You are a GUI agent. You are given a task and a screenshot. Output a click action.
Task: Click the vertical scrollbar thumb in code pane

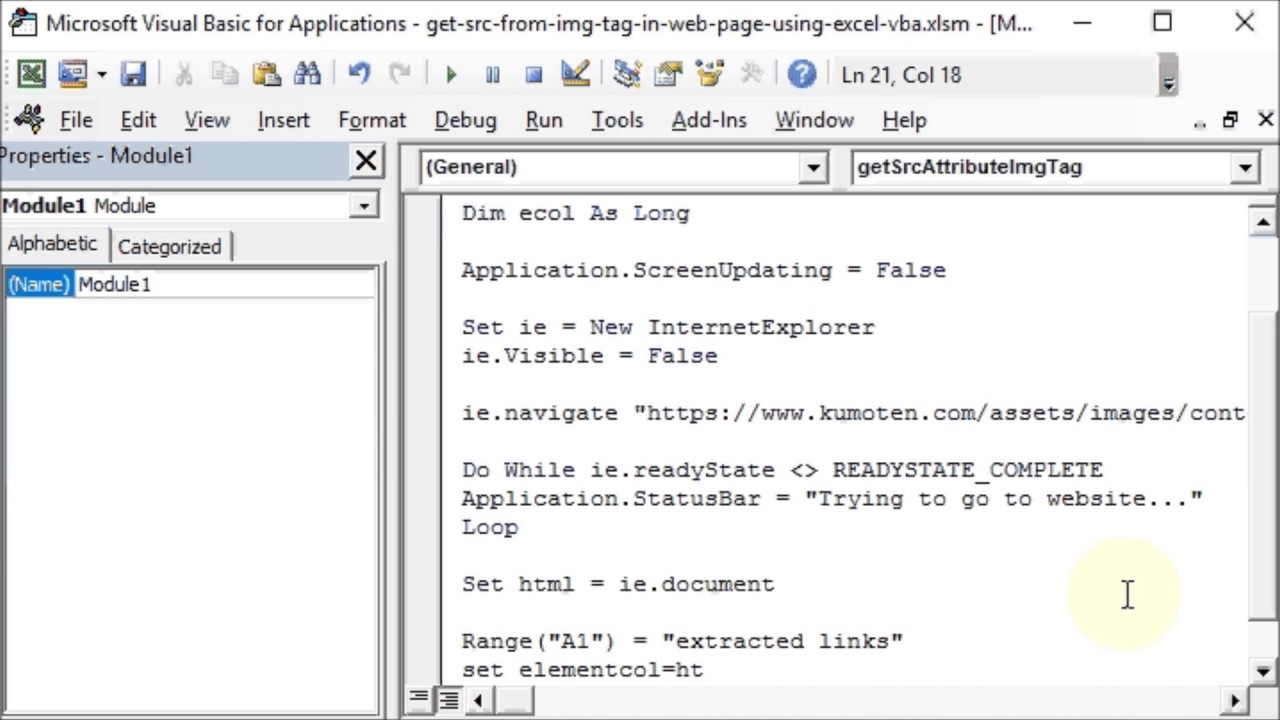click(x=1263, y=465)
